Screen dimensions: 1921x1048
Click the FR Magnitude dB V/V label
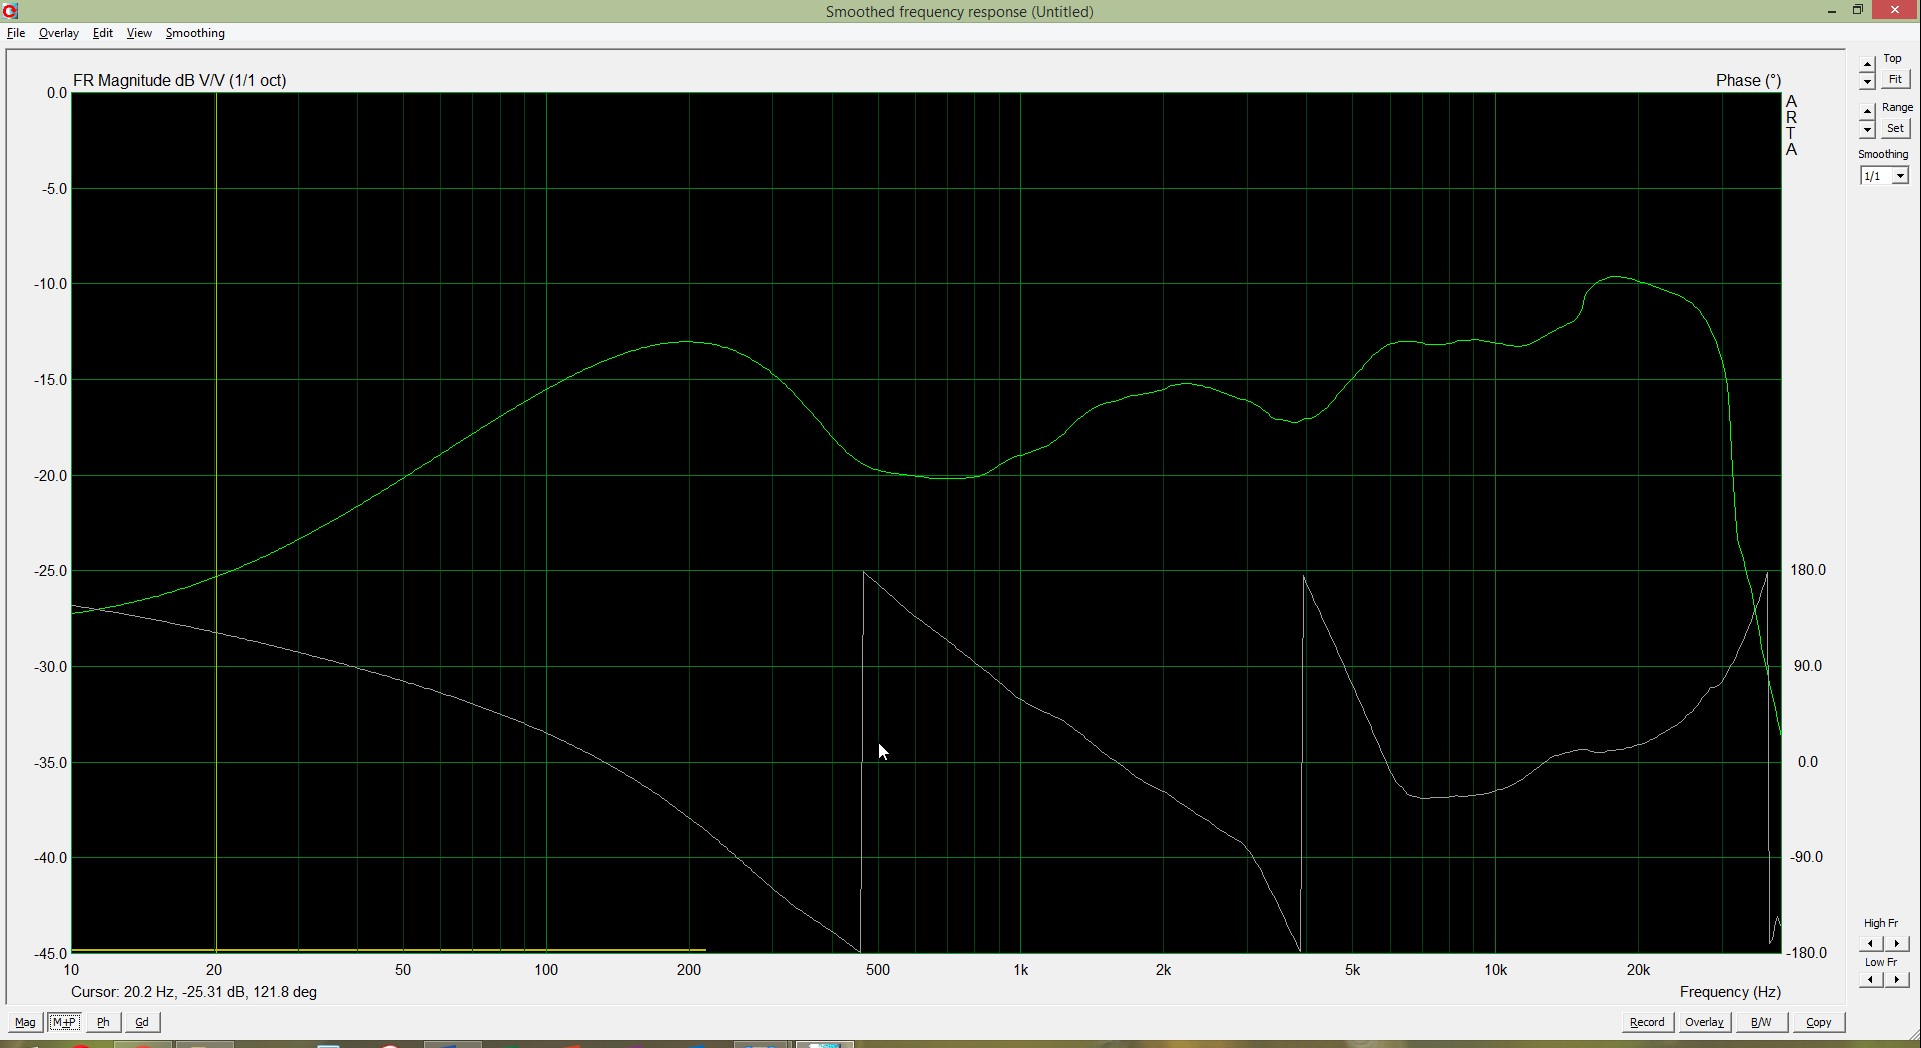click(179, 80)
